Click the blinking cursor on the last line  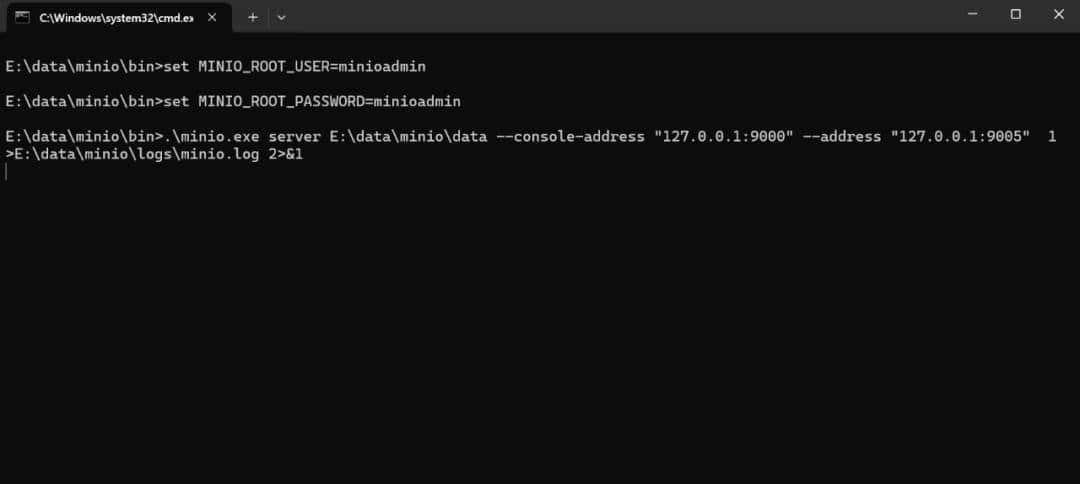coord(7,172)
